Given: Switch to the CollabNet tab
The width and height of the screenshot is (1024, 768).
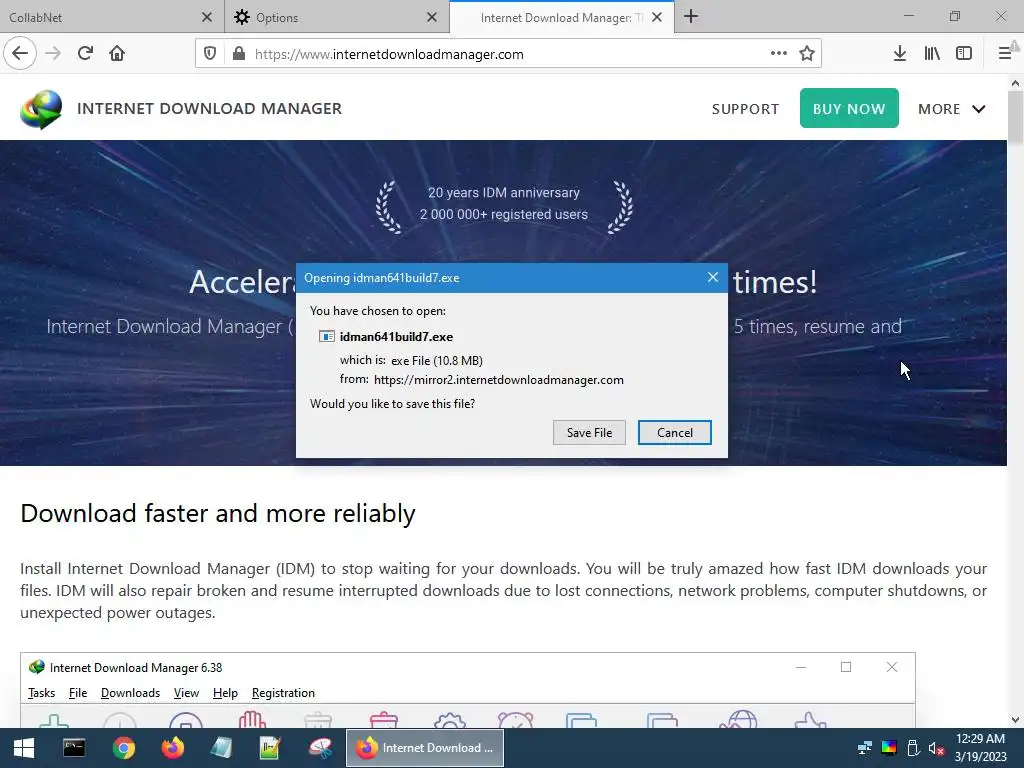Looking at the screenshot, I should tap(112, 17).
